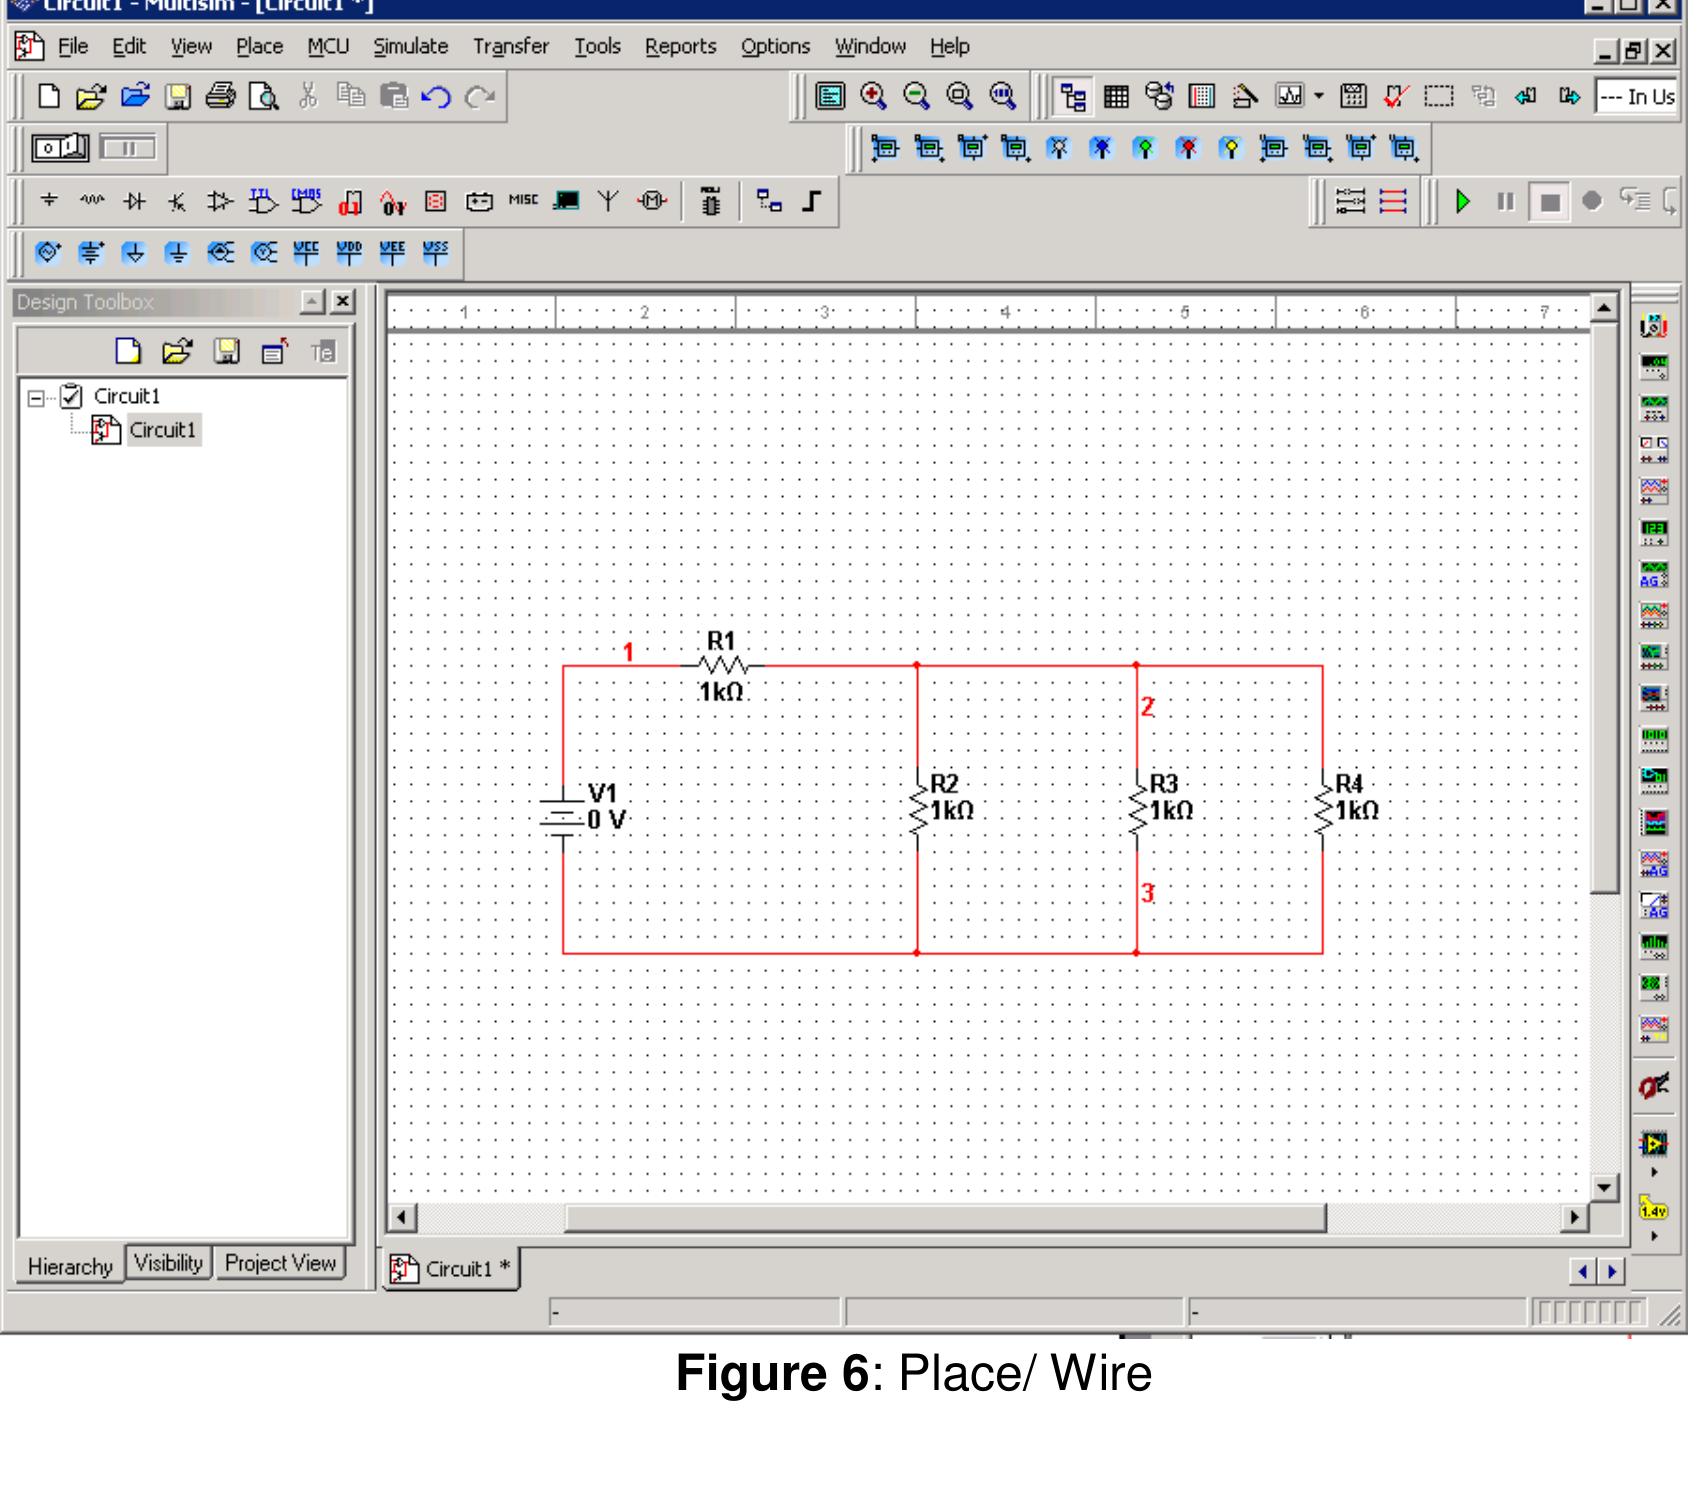Click the Zoom In magnifier icon
Image resolution: width=1700 pixels, height=1508 pixels.
(x=873, y=96)
